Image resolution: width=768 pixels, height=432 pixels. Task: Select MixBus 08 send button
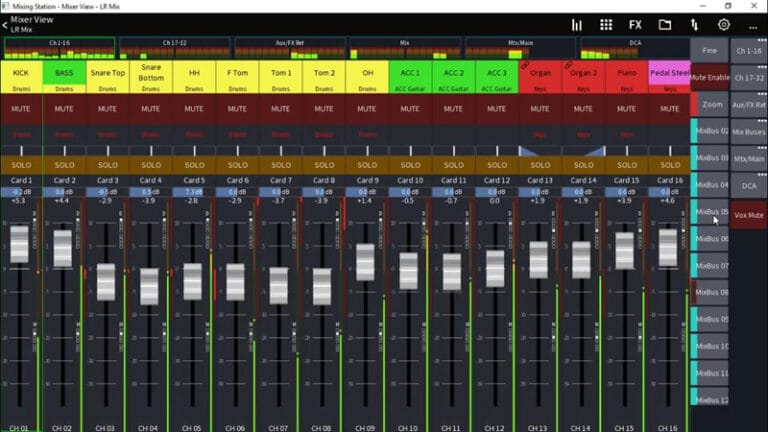click(x=710, y=292)
